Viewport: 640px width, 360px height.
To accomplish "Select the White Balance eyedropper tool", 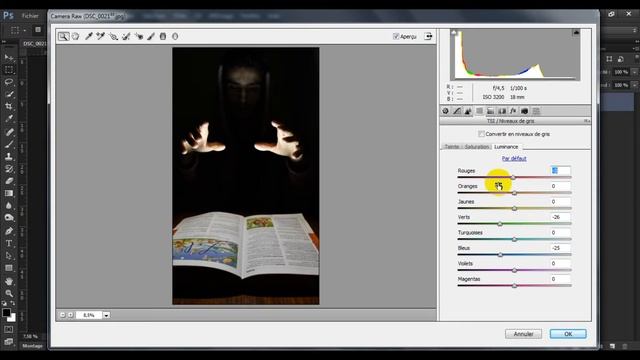I will click(89, 36).
